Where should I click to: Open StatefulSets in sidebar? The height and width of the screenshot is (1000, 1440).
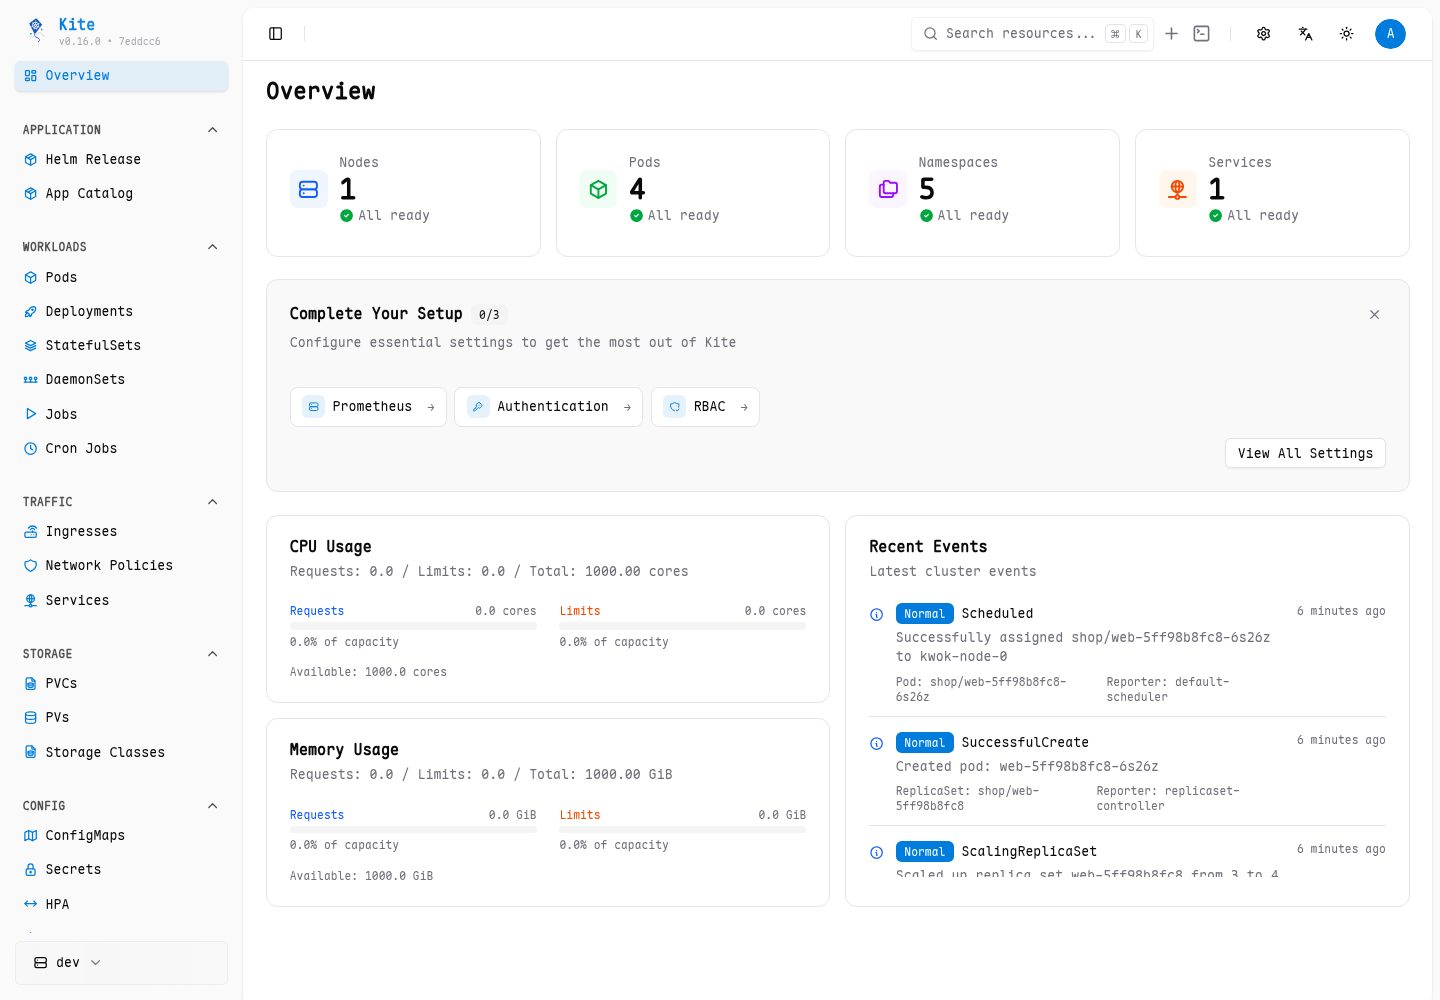tap(121, 346)
